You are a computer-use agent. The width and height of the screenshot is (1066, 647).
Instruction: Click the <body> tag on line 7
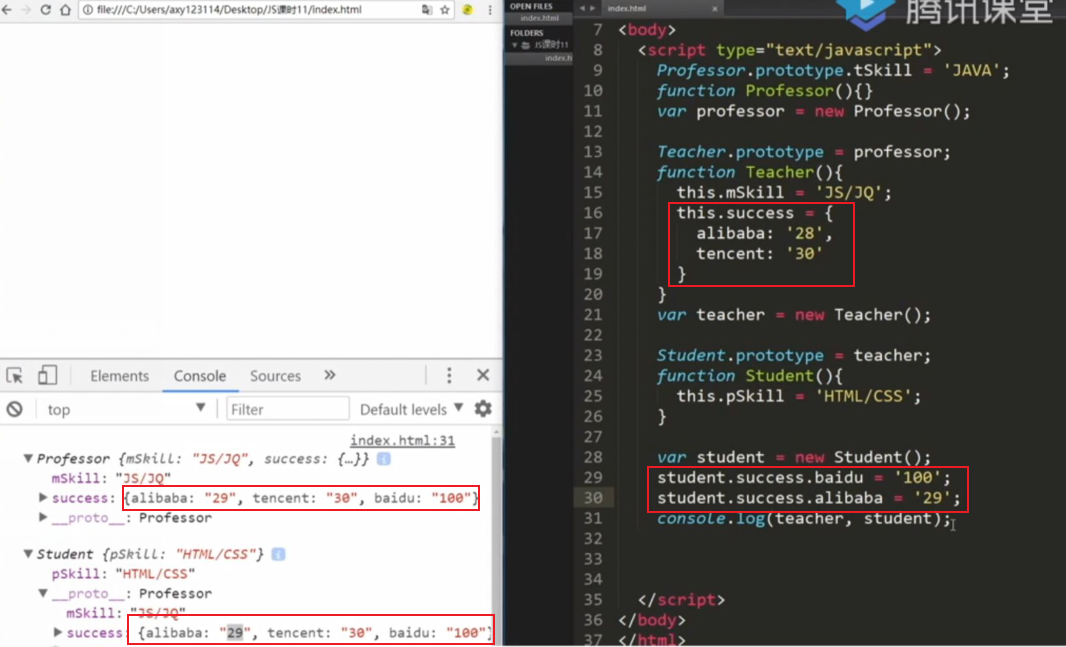point(647,30)
